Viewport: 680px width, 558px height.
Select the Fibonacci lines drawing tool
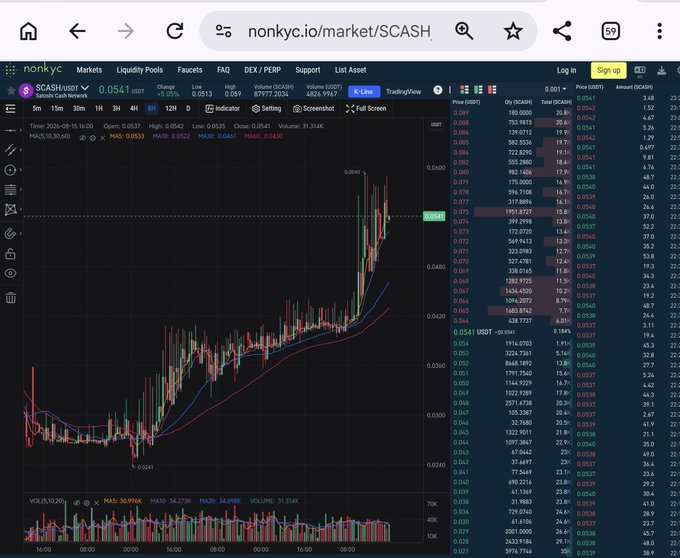tap(10, 189)
